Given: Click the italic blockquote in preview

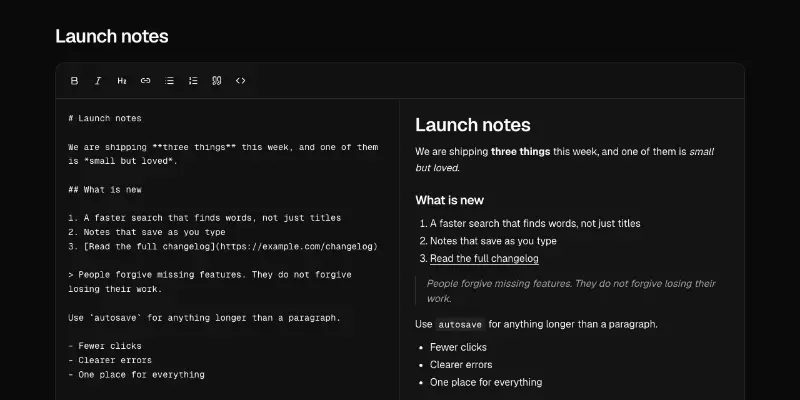Looking at the screenshot, I should [x=571, y=291].
